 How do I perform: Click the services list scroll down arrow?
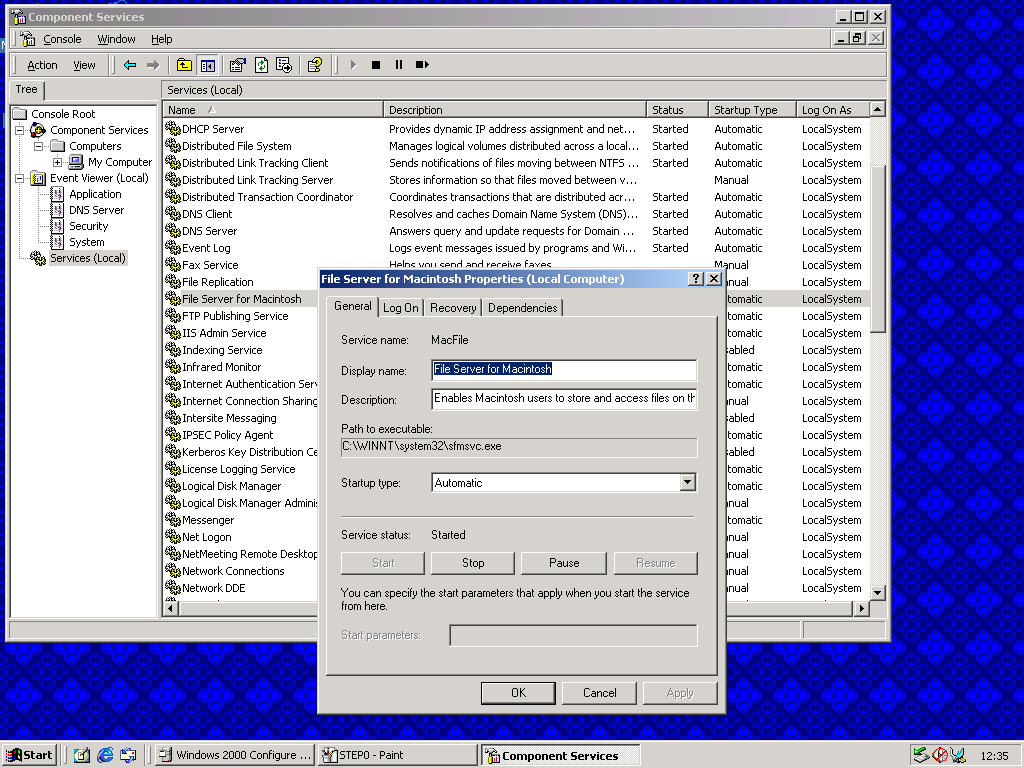(878, 593)
